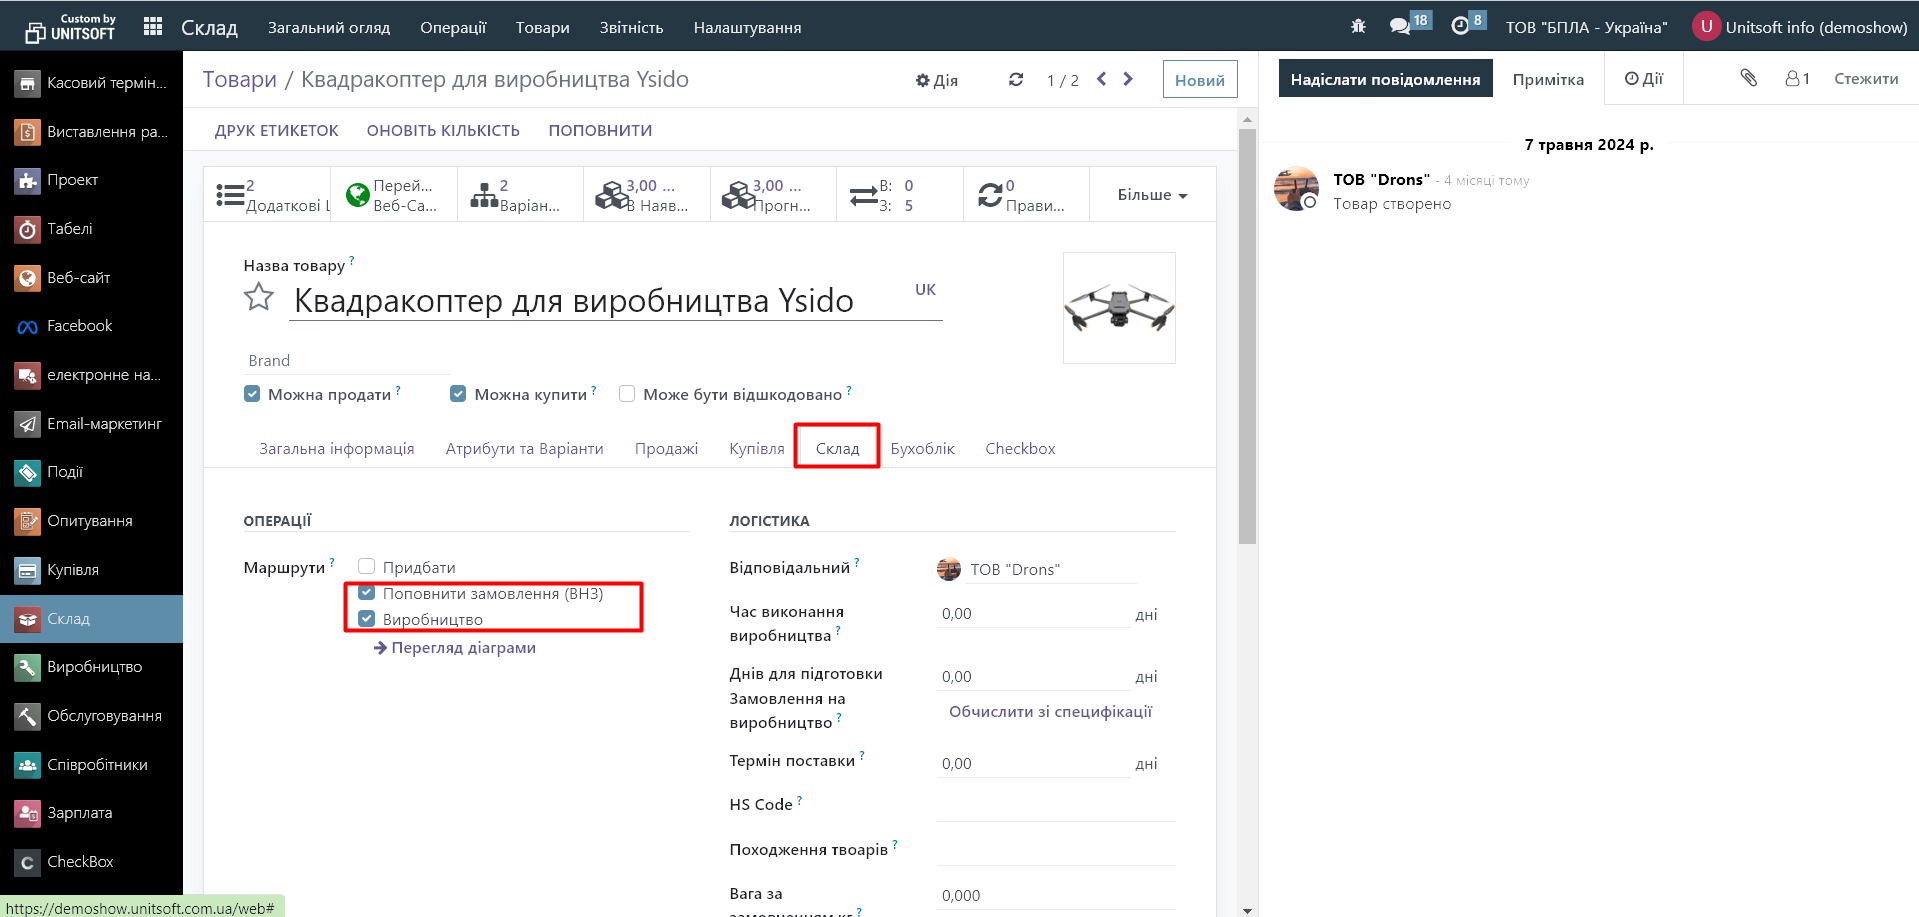
Task: Open Операції menu
Action: point(453,27)
